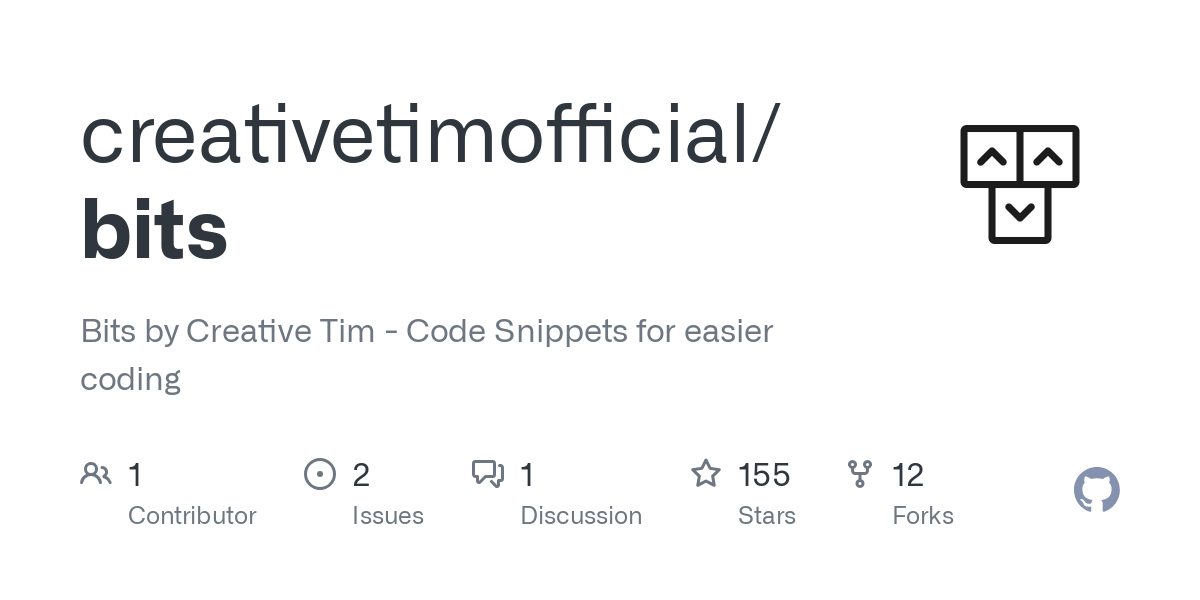
Task: Click the Issues circle-dot icon
Action: [x=319, y=474]
